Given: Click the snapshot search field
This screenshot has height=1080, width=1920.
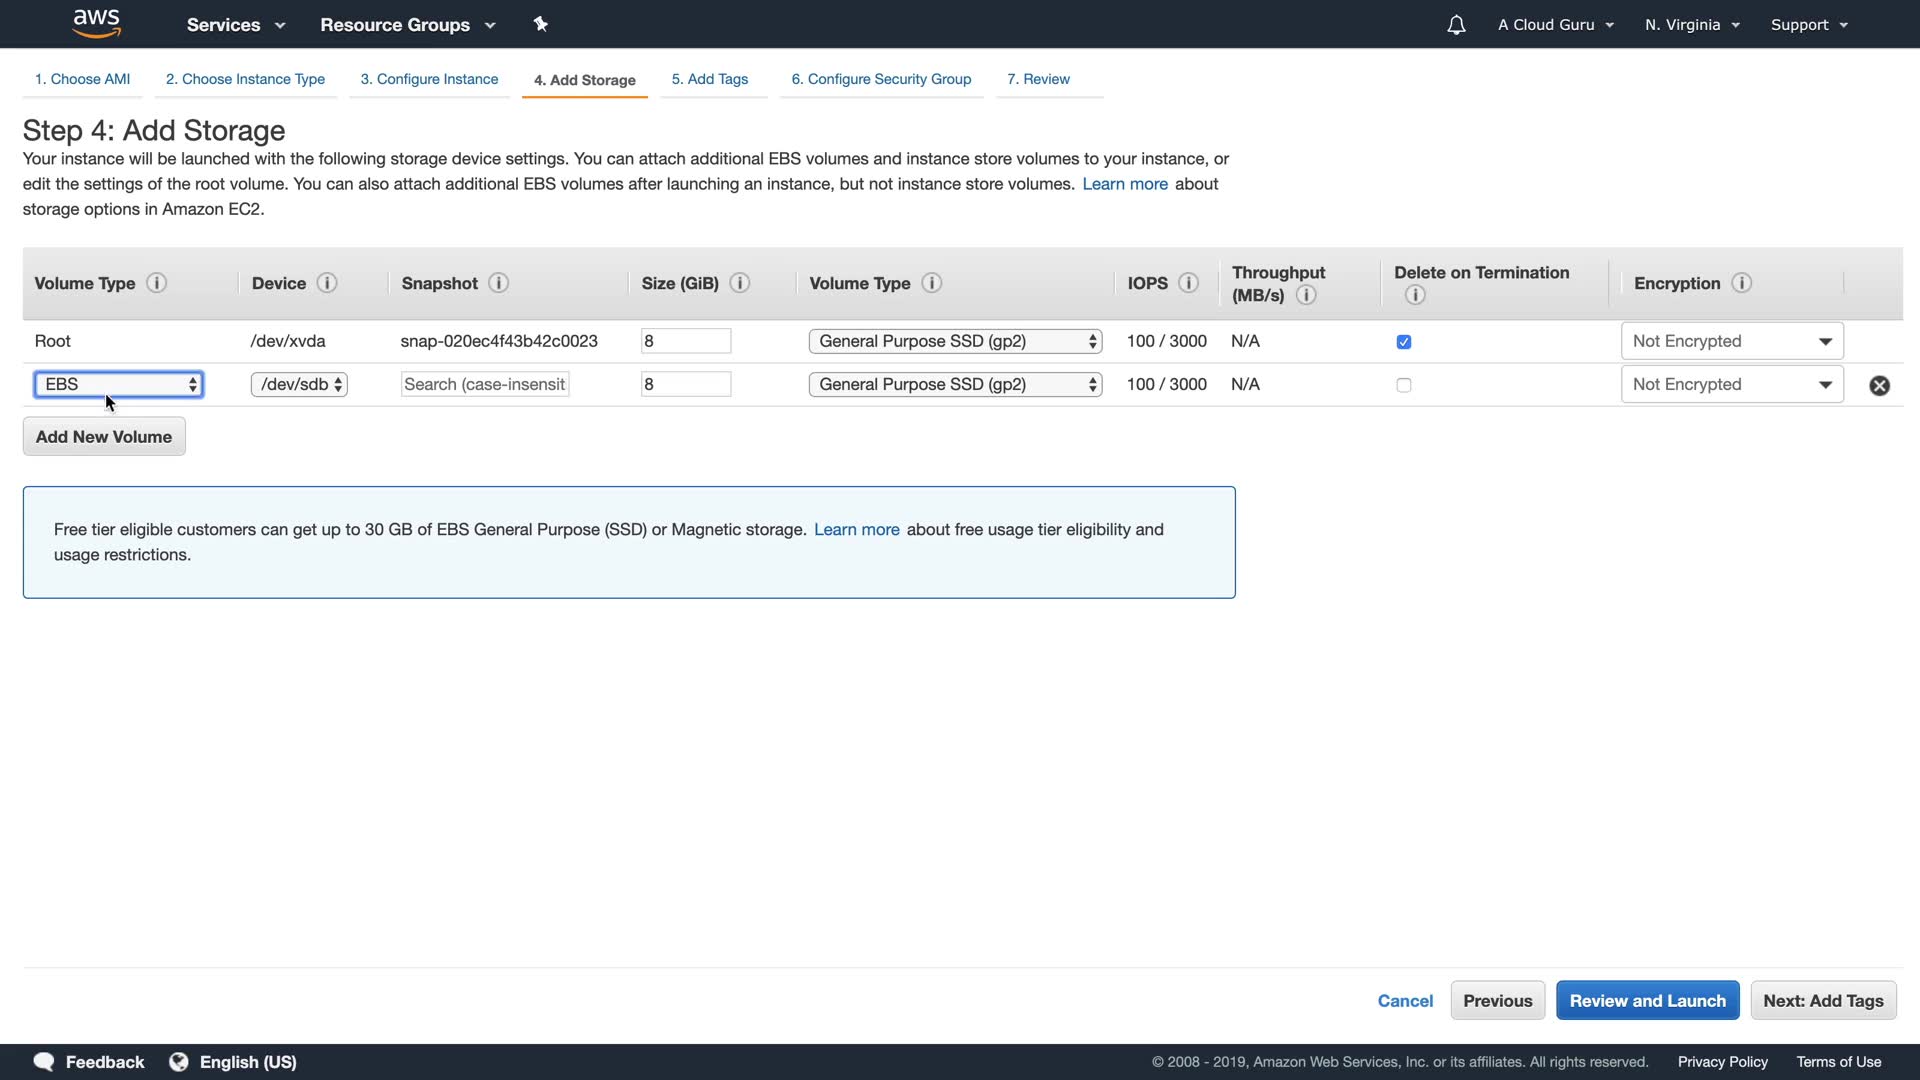Looking at the screenshot, I should pos(485,385).
